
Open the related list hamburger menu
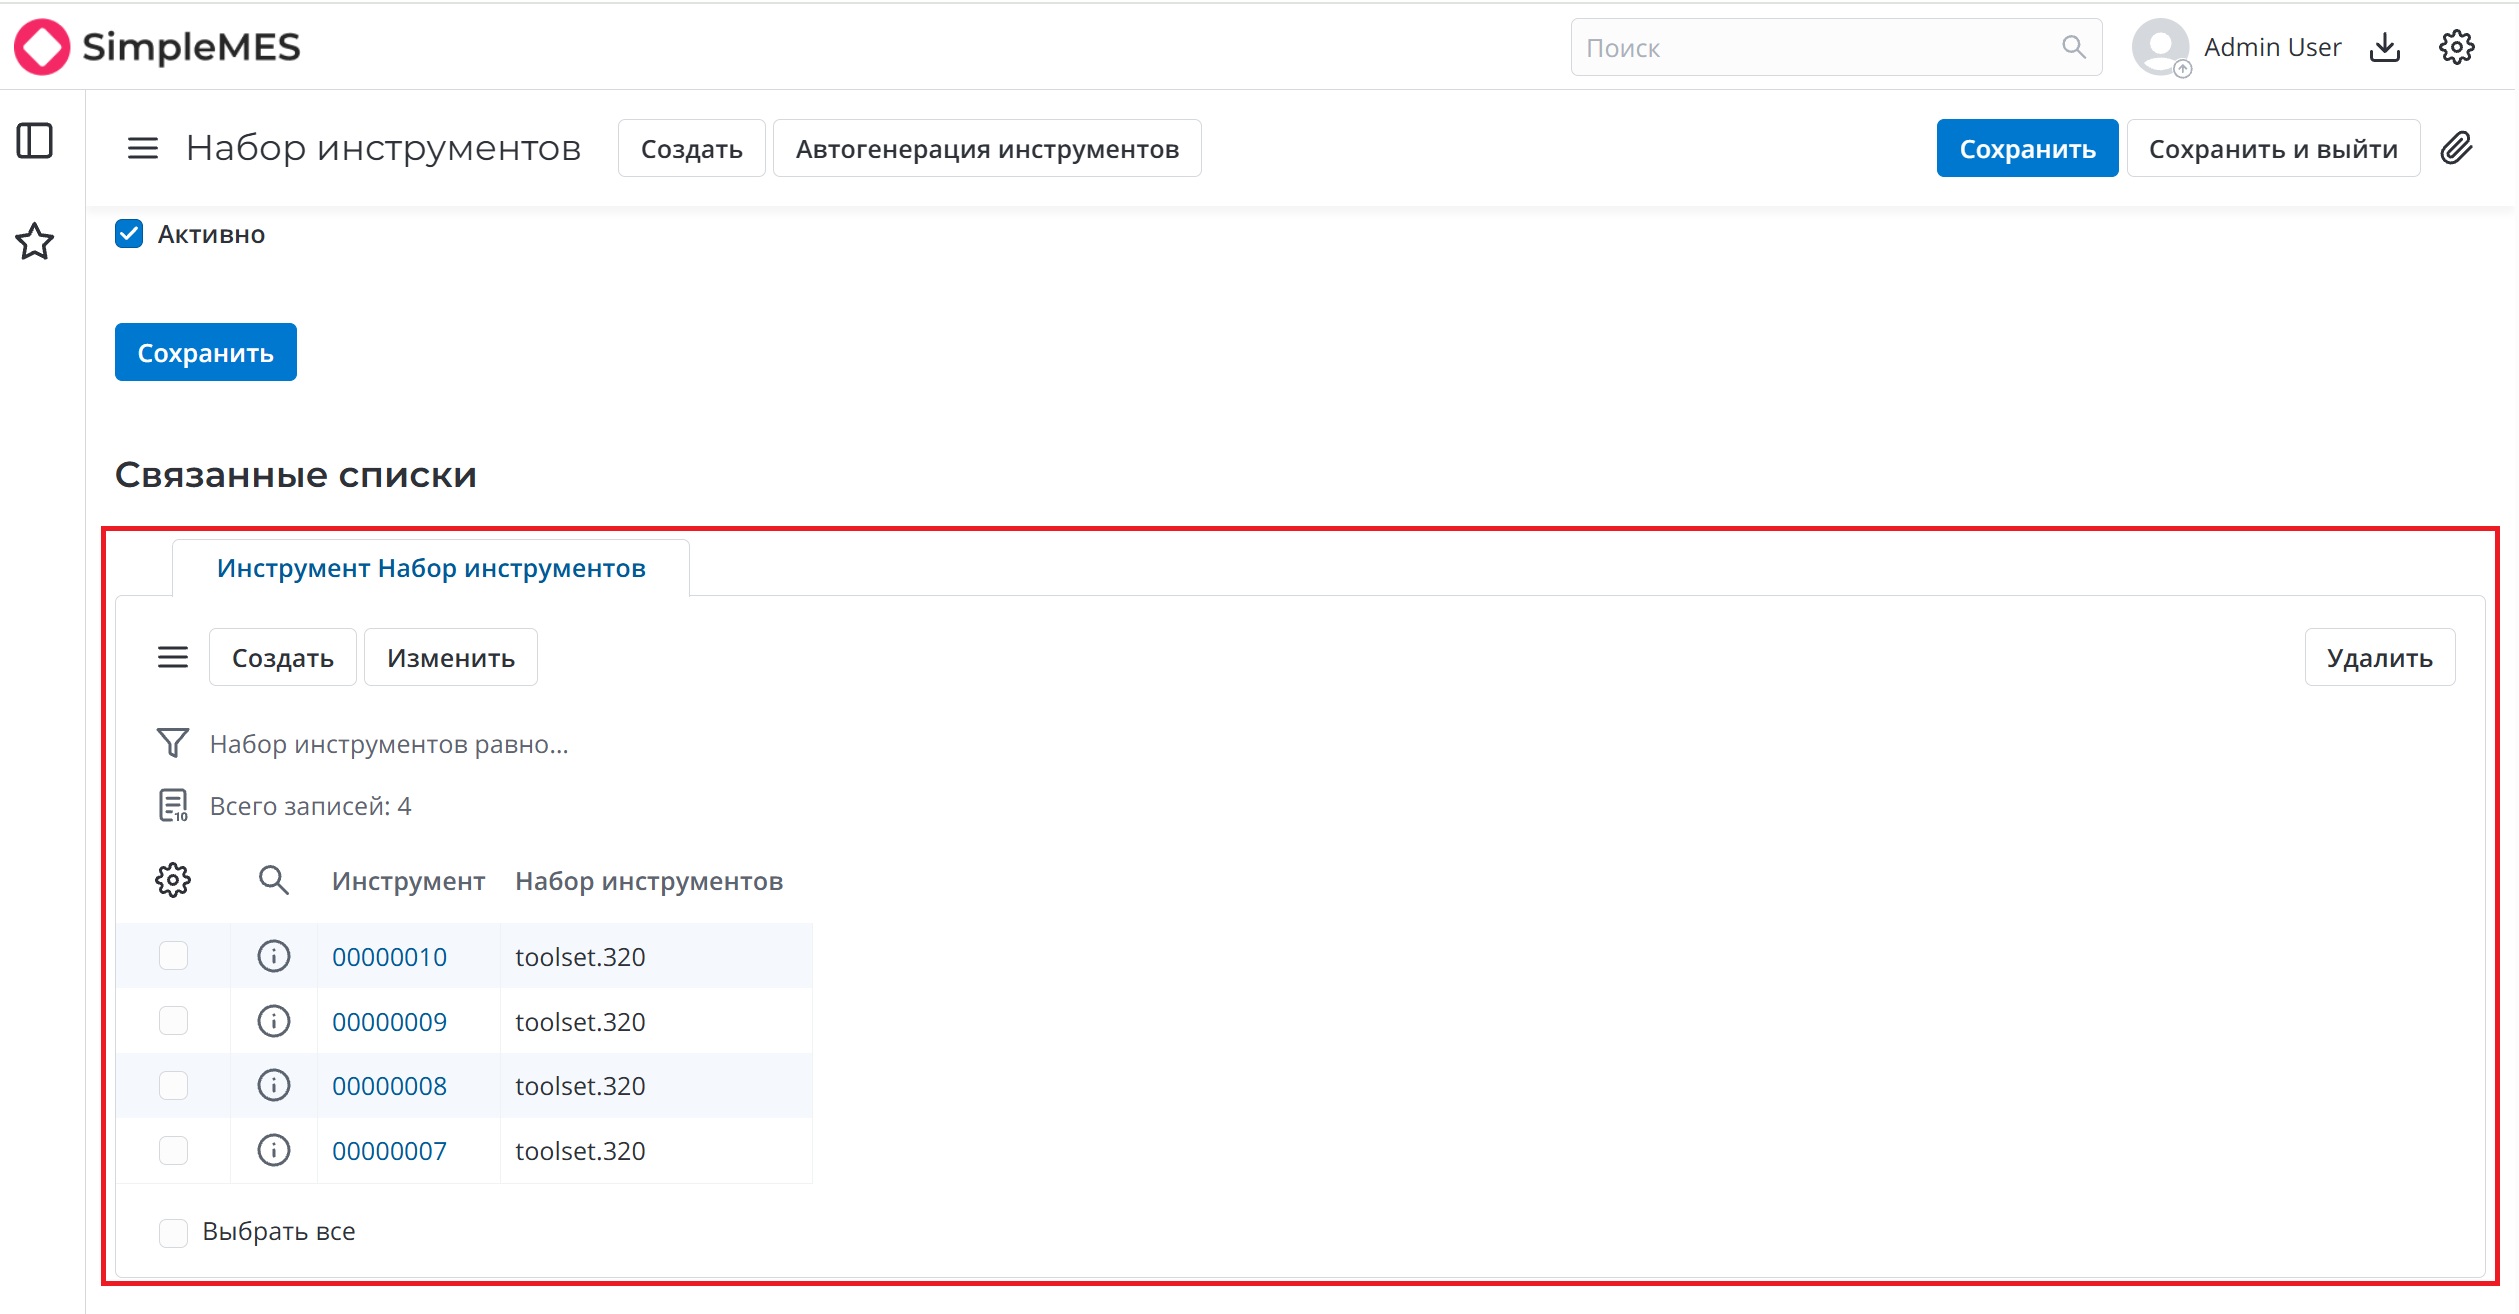pos(173,657)
